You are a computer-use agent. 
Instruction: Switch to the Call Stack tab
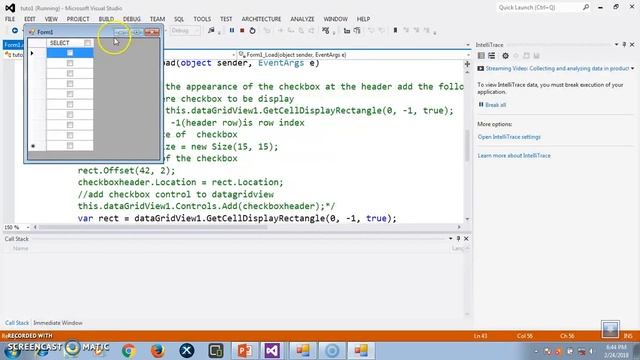(17, 323)
